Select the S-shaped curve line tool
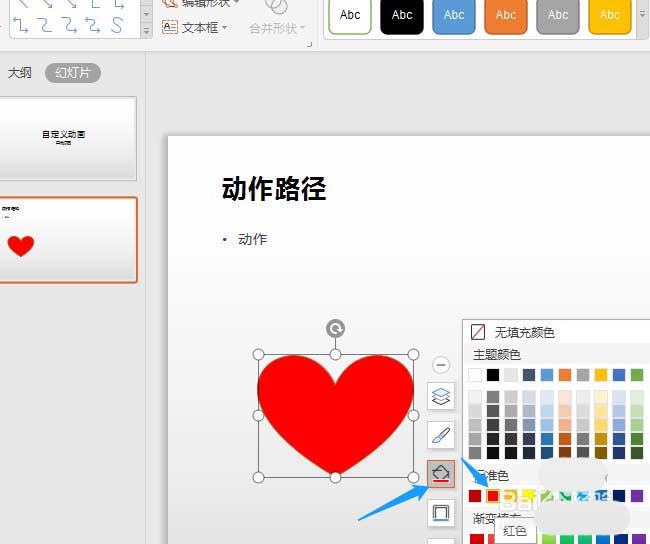The height and width of the screenshot is (544, 650). tap(116, 25)
